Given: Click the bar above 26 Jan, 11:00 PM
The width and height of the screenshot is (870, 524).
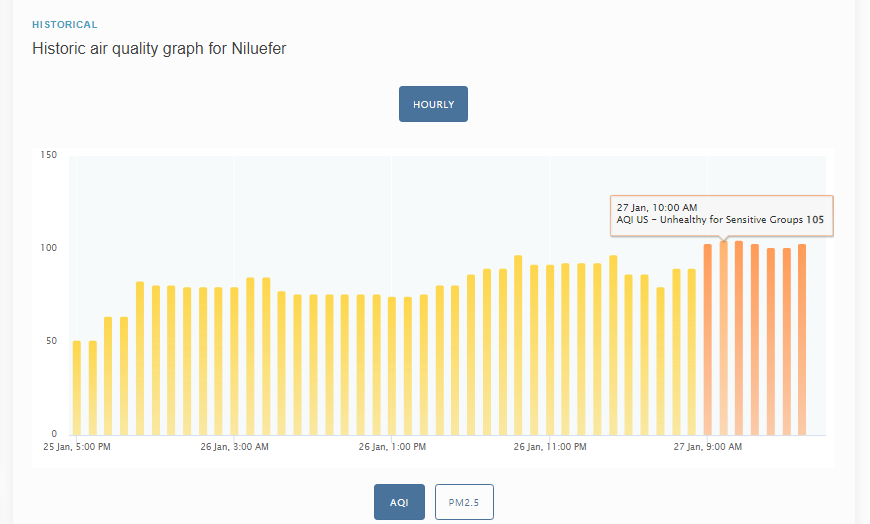Looking at the screenshot, I should (550, 350).
